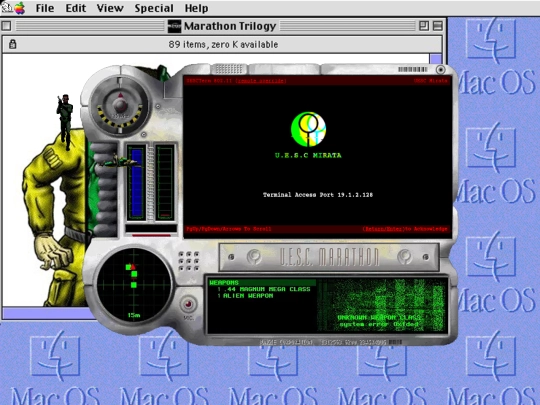The width and height of the screenshot is (540, 405).
Task: Click the red mic button
Action: [x=188, y=304]
